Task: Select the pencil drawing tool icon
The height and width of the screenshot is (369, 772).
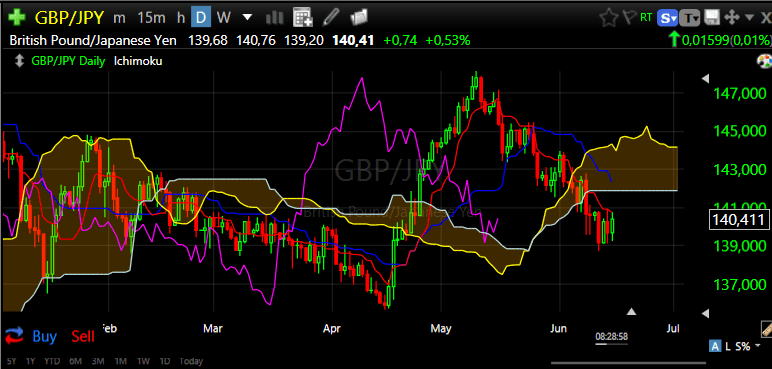Action: 331,18
